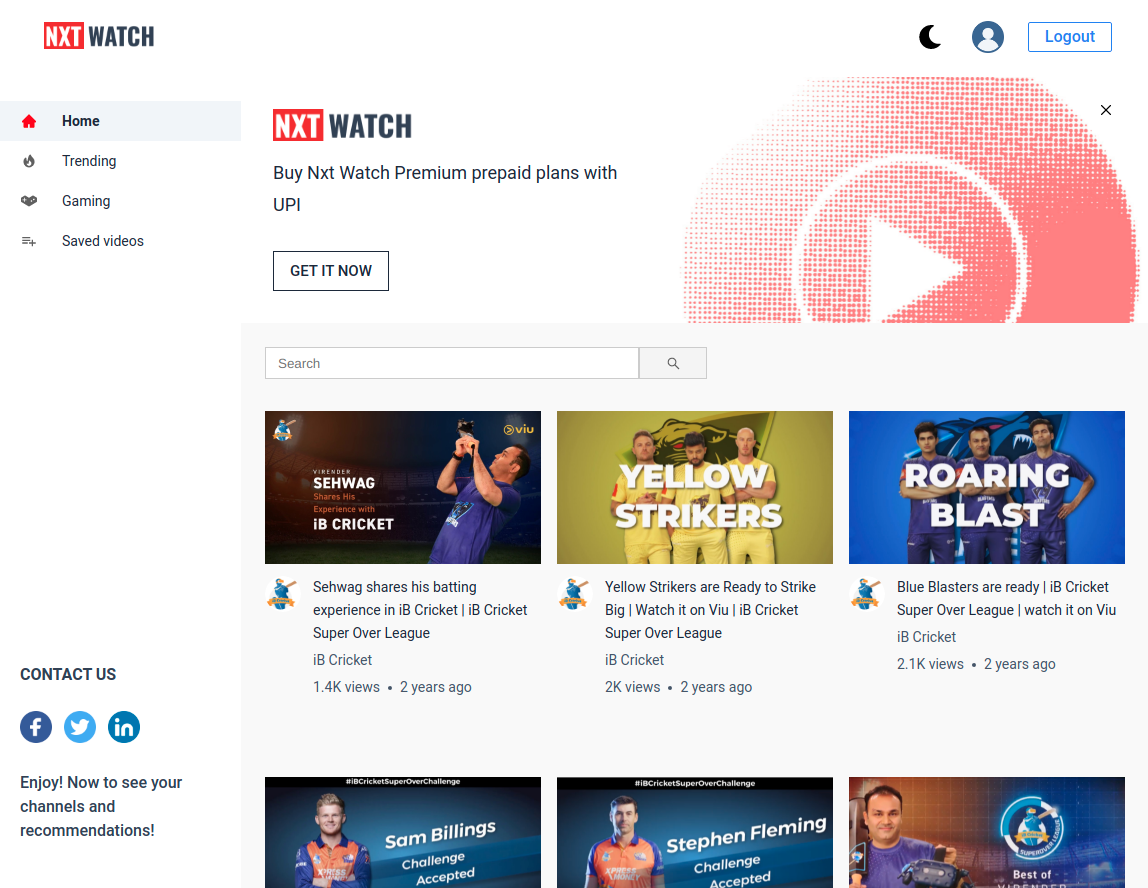Open the Stephen Fleming challenge thumbnail
The height and width of the screenshot is (888, 1148).
coord(695,832)
